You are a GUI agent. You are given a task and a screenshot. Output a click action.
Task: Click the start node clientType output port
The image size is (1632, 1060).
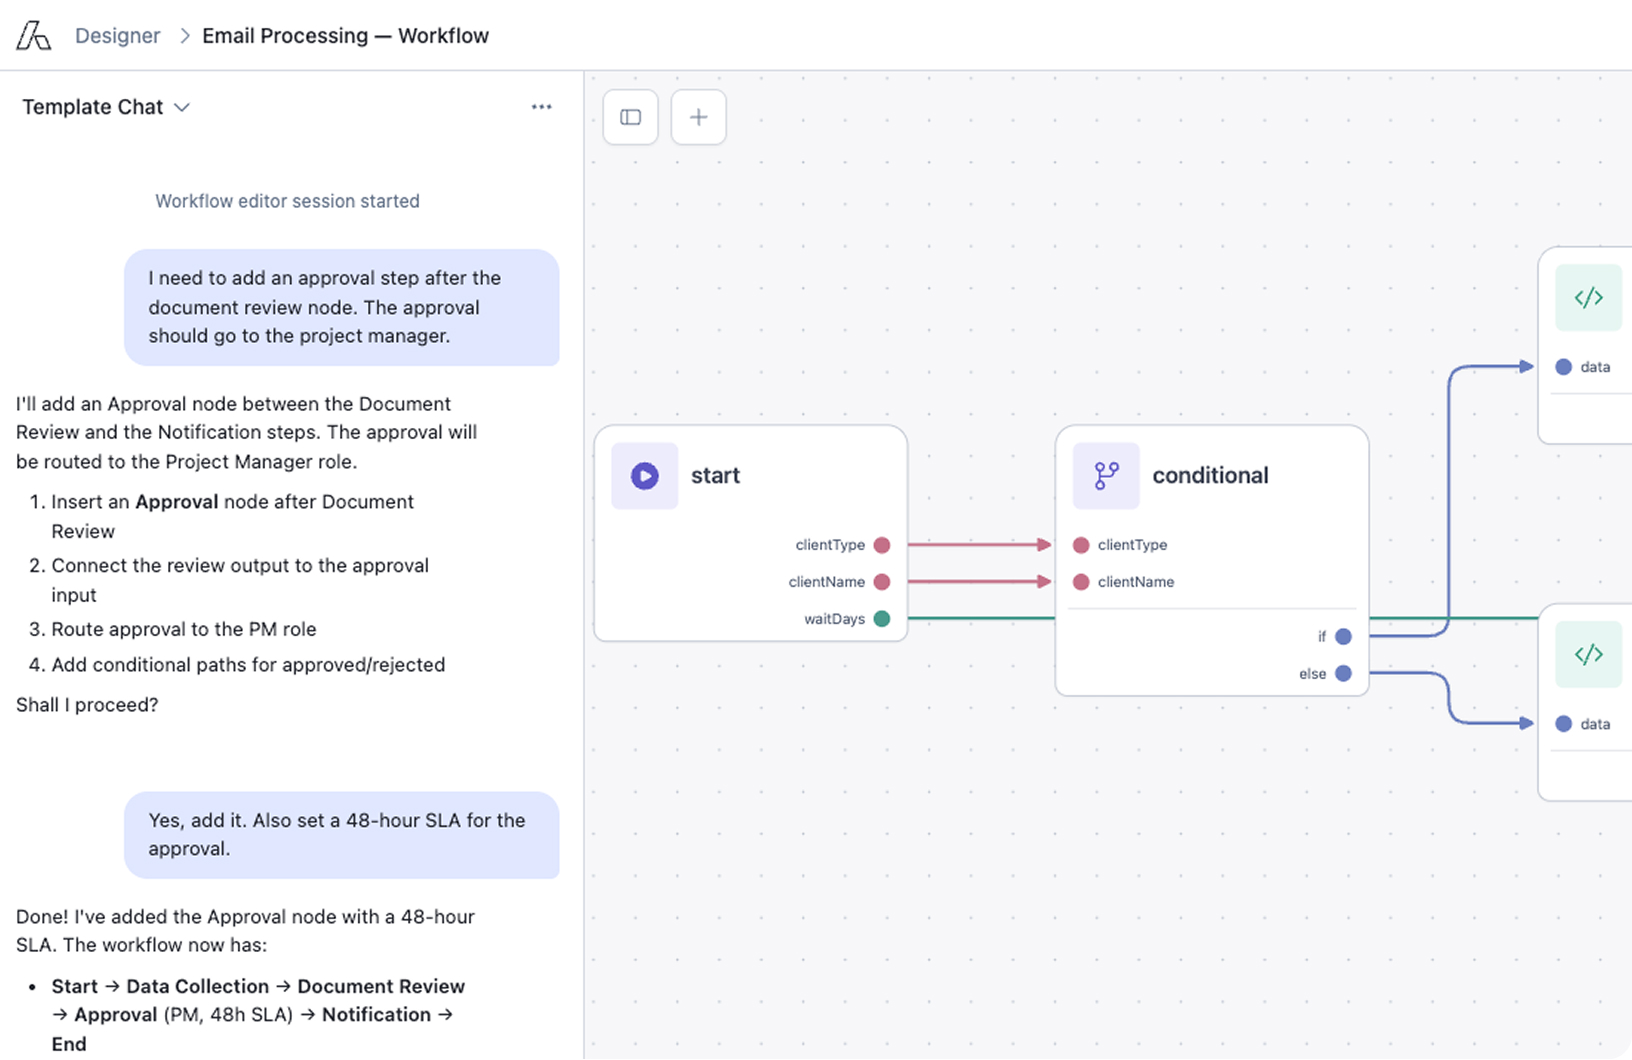[882, 545]
